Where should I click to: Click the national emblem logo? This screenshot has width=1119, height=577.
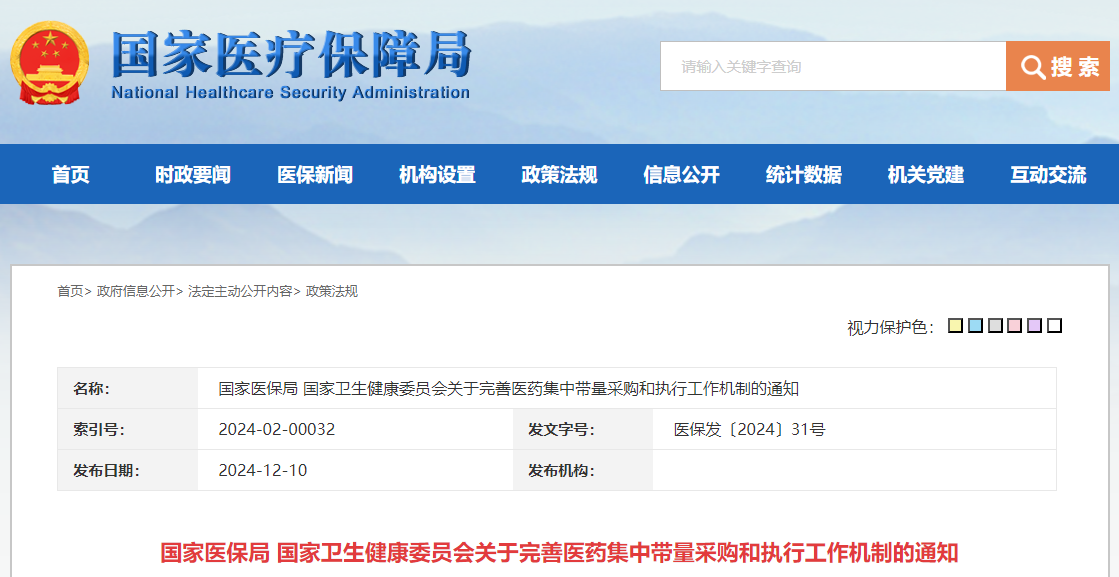pos(50,63)
